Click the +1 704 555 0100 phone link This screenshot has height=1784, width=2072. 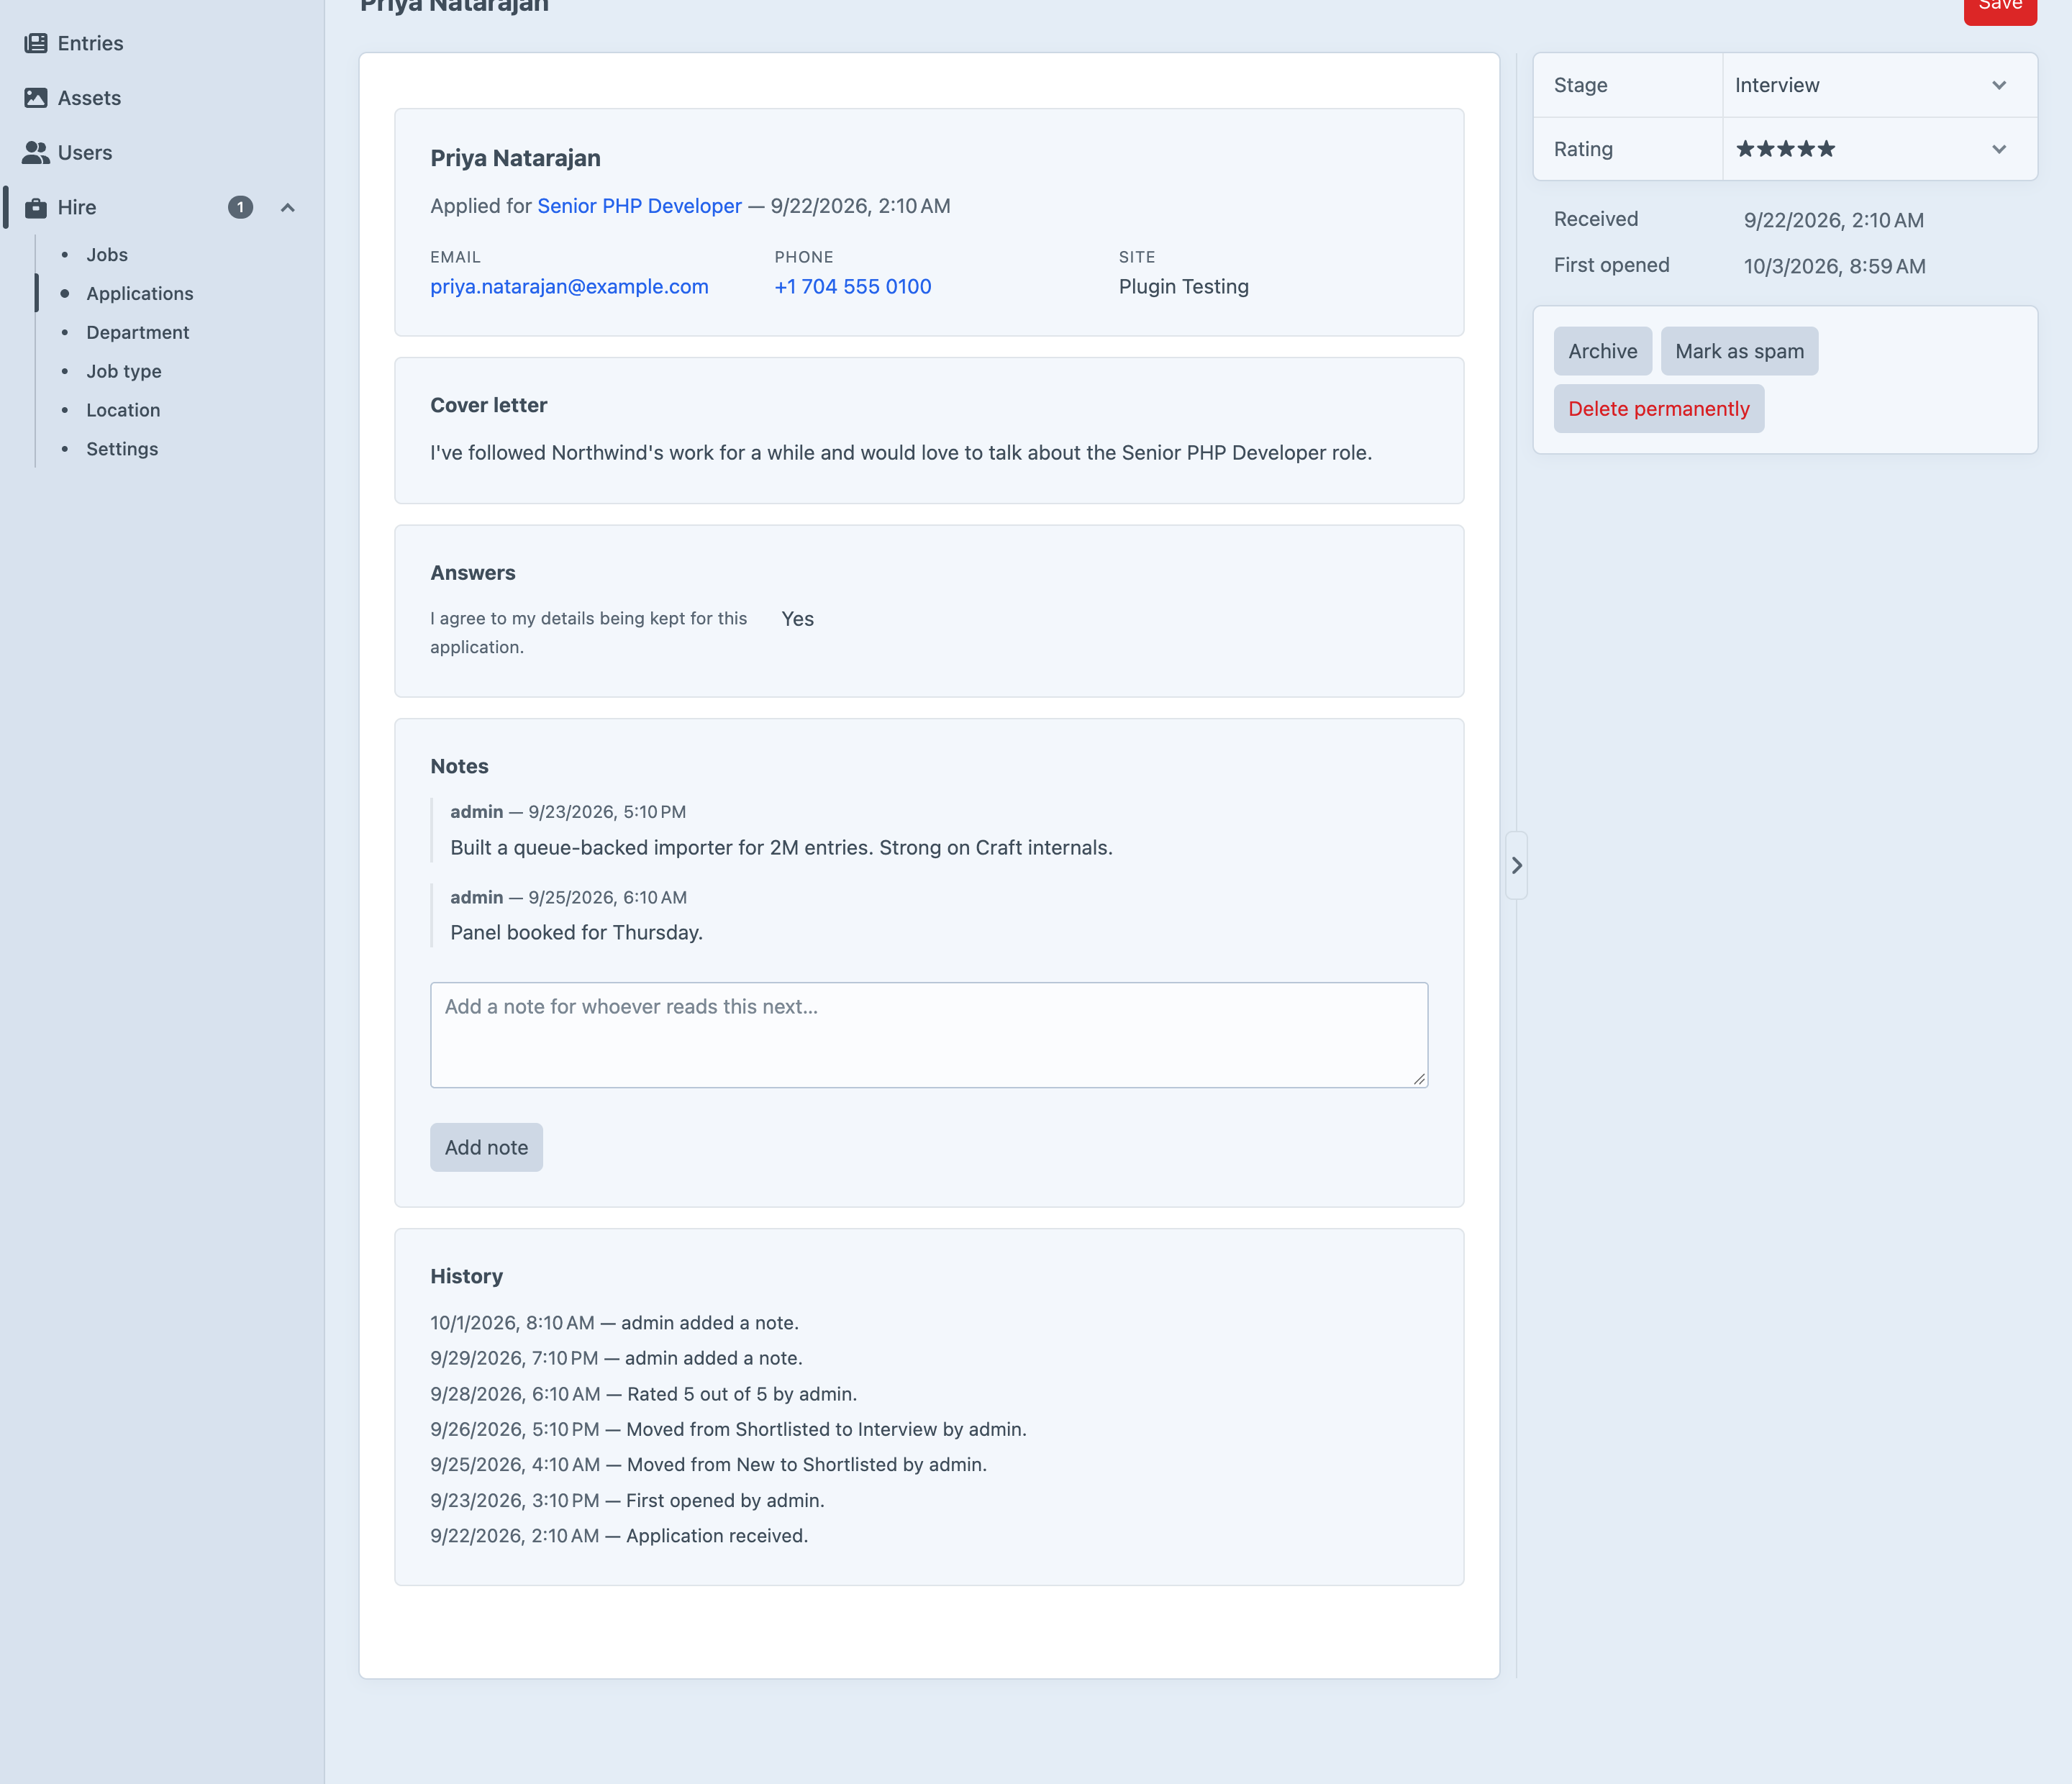853,286
